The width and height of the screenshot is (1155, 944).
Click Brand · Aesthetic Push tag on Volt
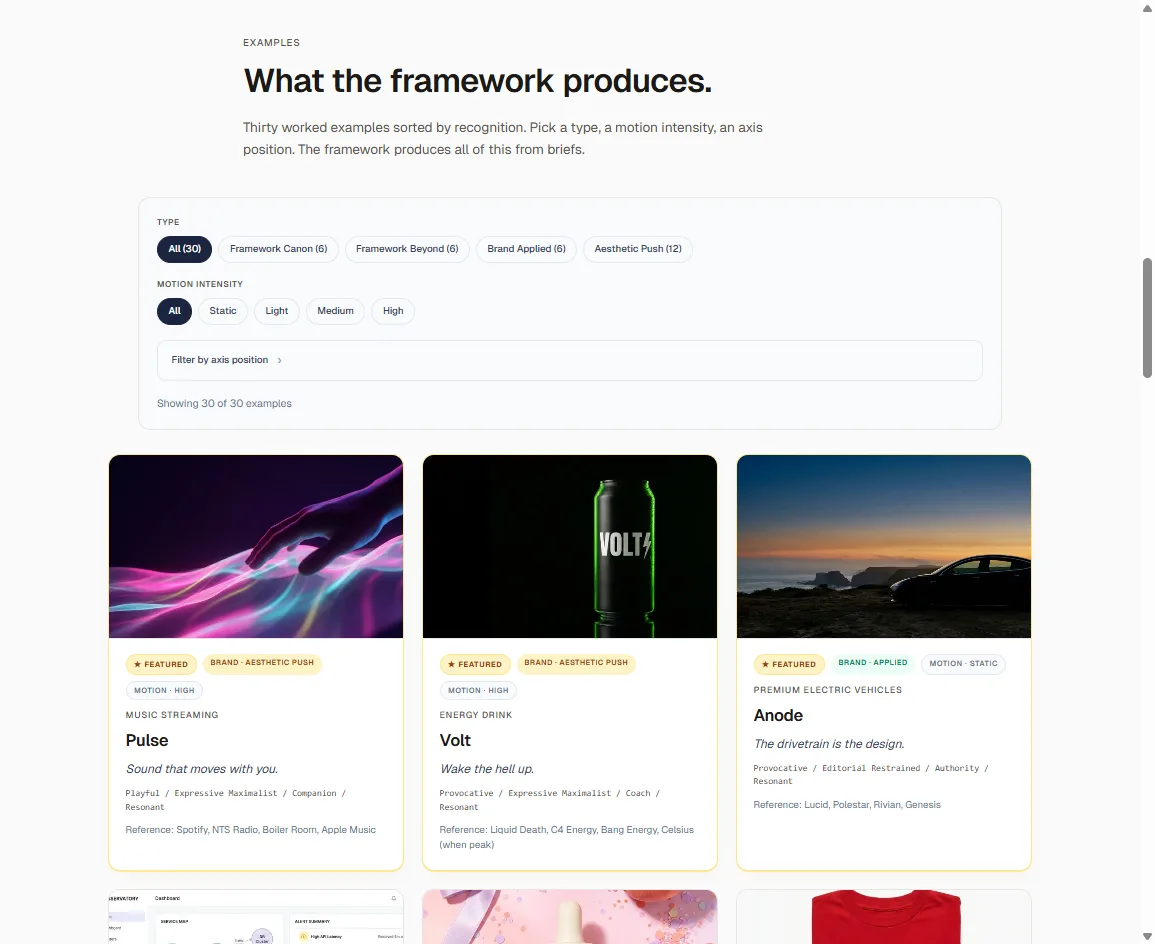(x=576, y=663)
